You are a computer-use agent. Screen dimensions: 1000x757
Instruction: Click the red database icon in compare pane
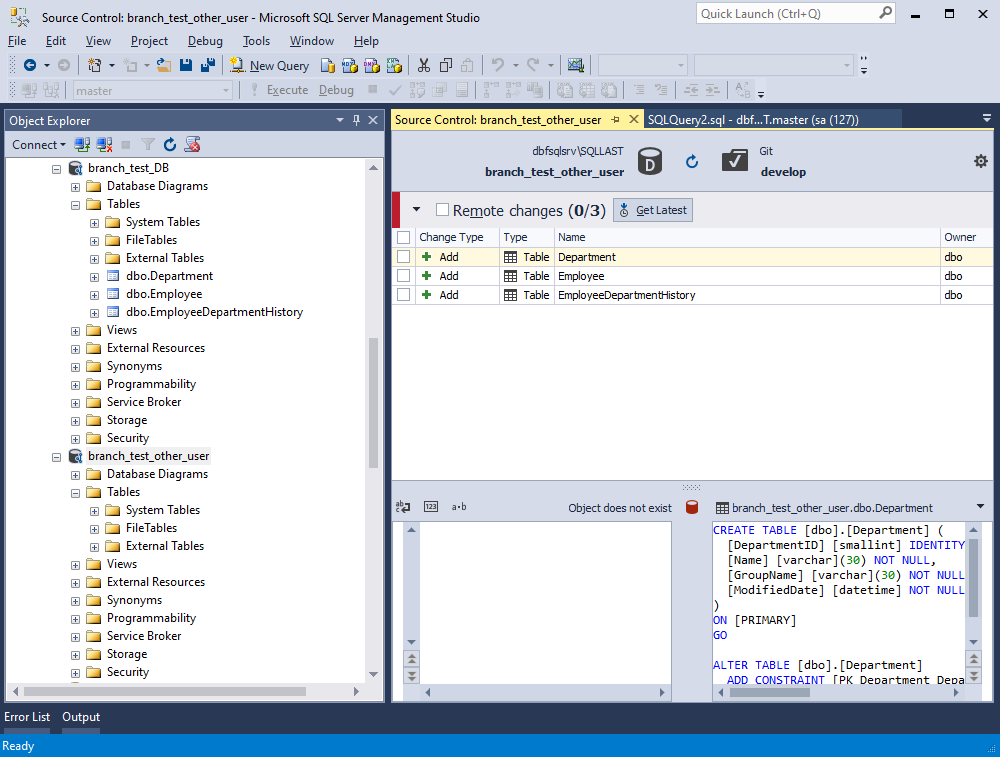point(691,508)
